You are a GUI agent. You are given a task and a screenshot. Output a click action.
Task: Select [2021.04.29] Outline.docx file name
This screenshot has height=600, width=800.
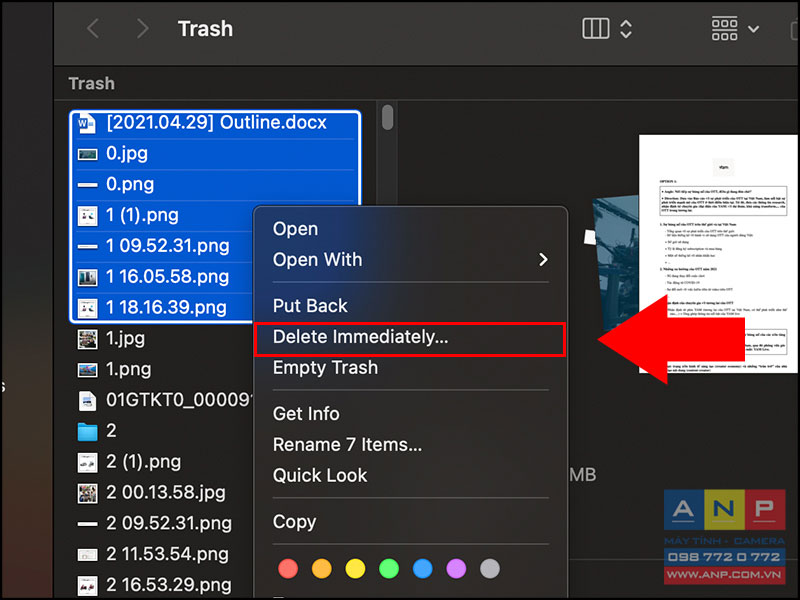[216, 123]
